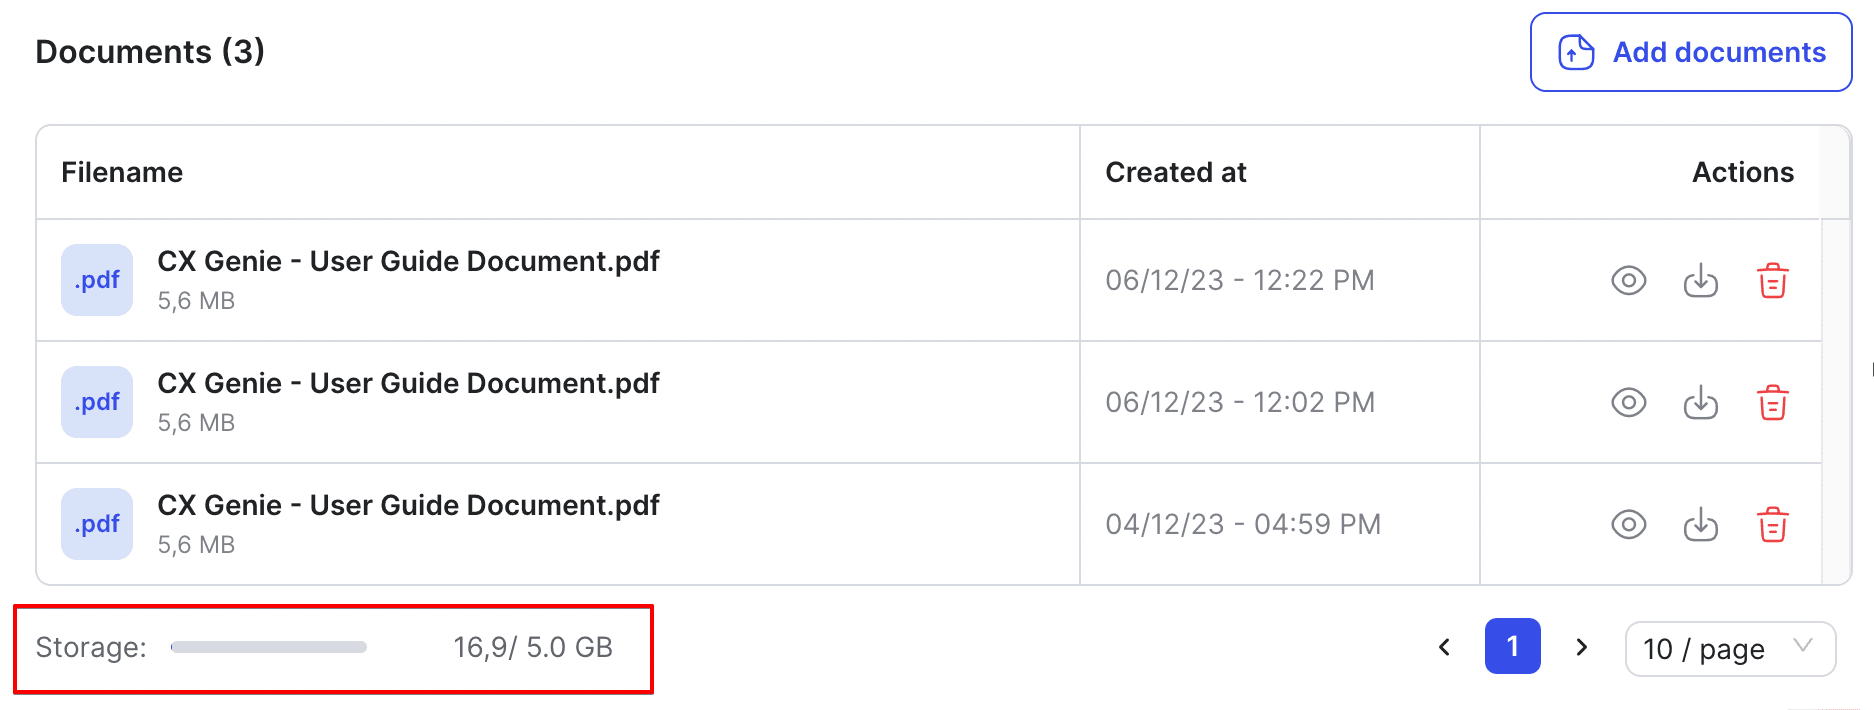
Task: Preview the 12:22 PM User Guide document
Action: 1628,281
